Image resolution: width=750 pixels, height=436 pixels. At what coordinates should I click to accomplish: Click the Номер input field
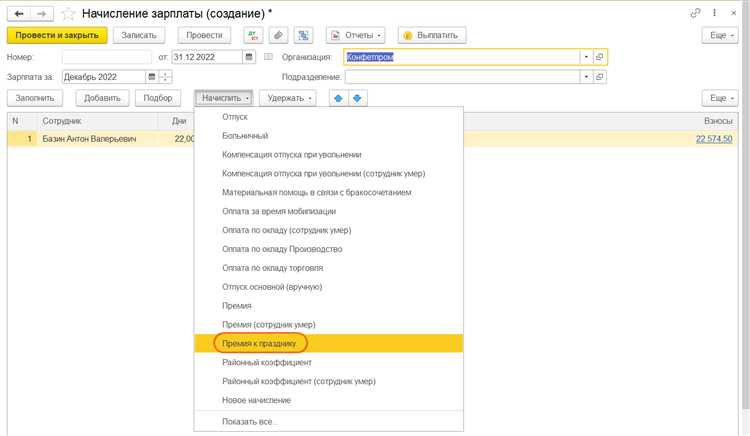pos(107,57)
